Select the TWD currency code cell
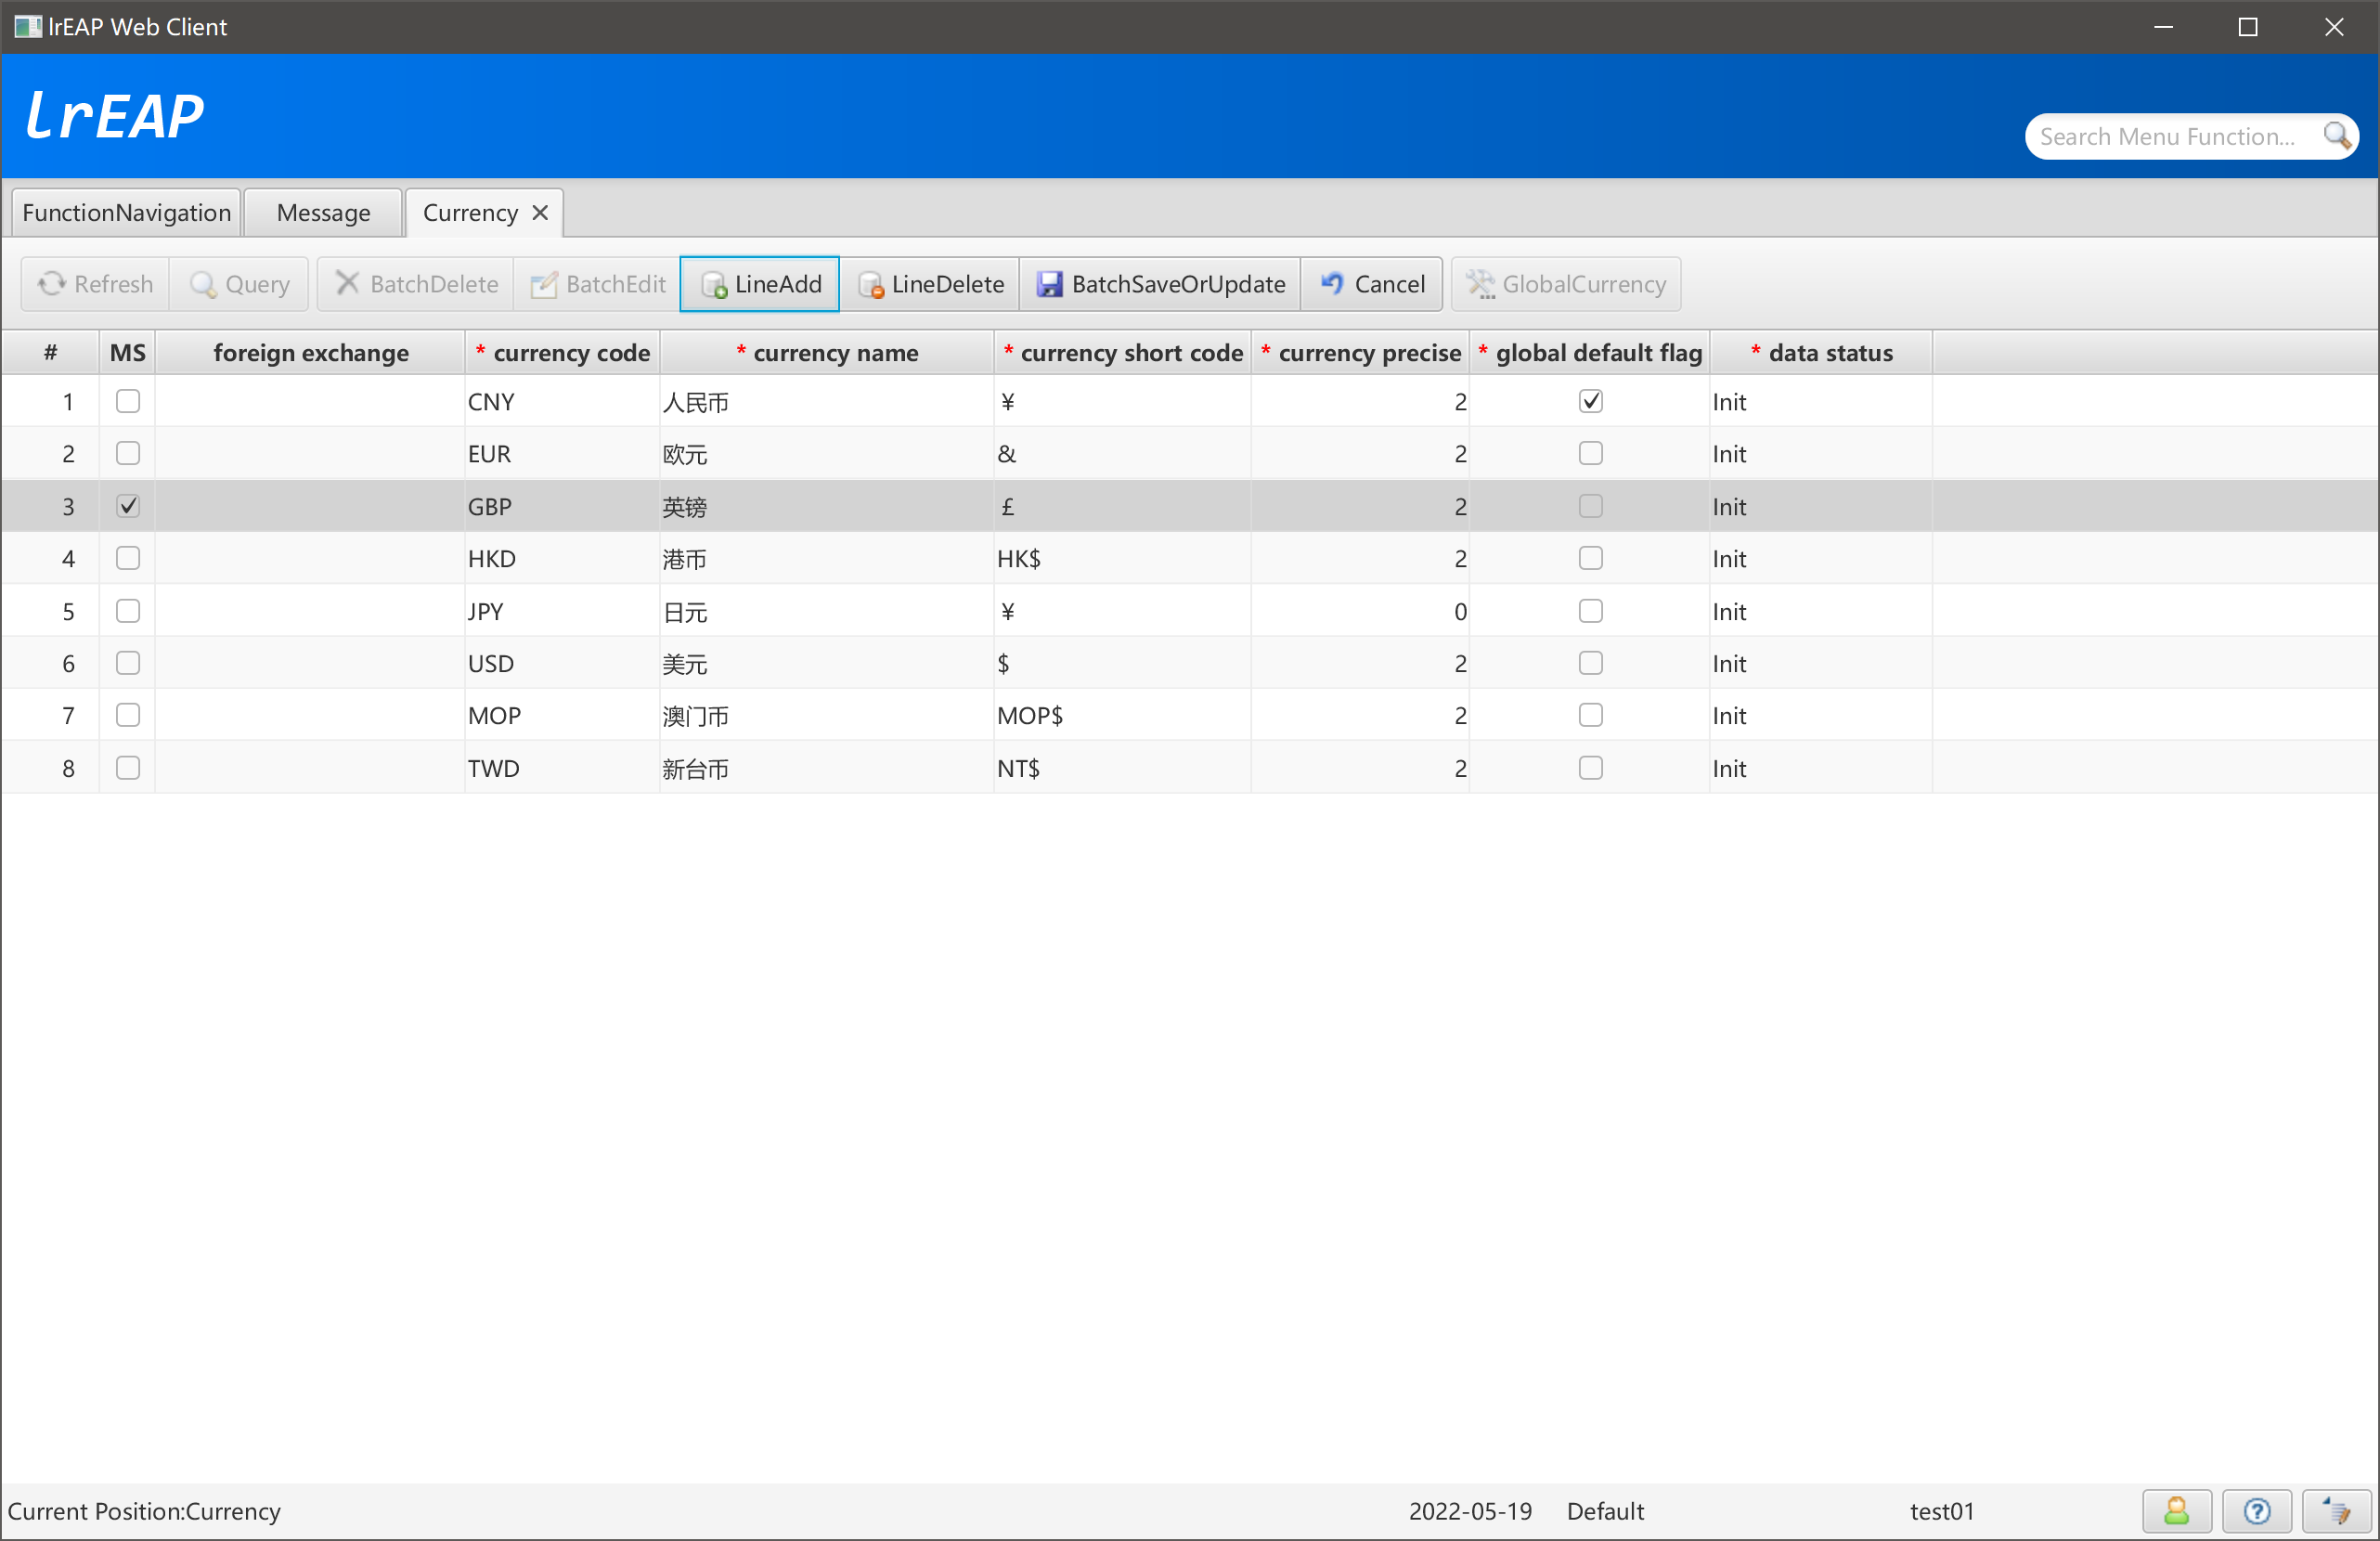 (x=562, y=769)
